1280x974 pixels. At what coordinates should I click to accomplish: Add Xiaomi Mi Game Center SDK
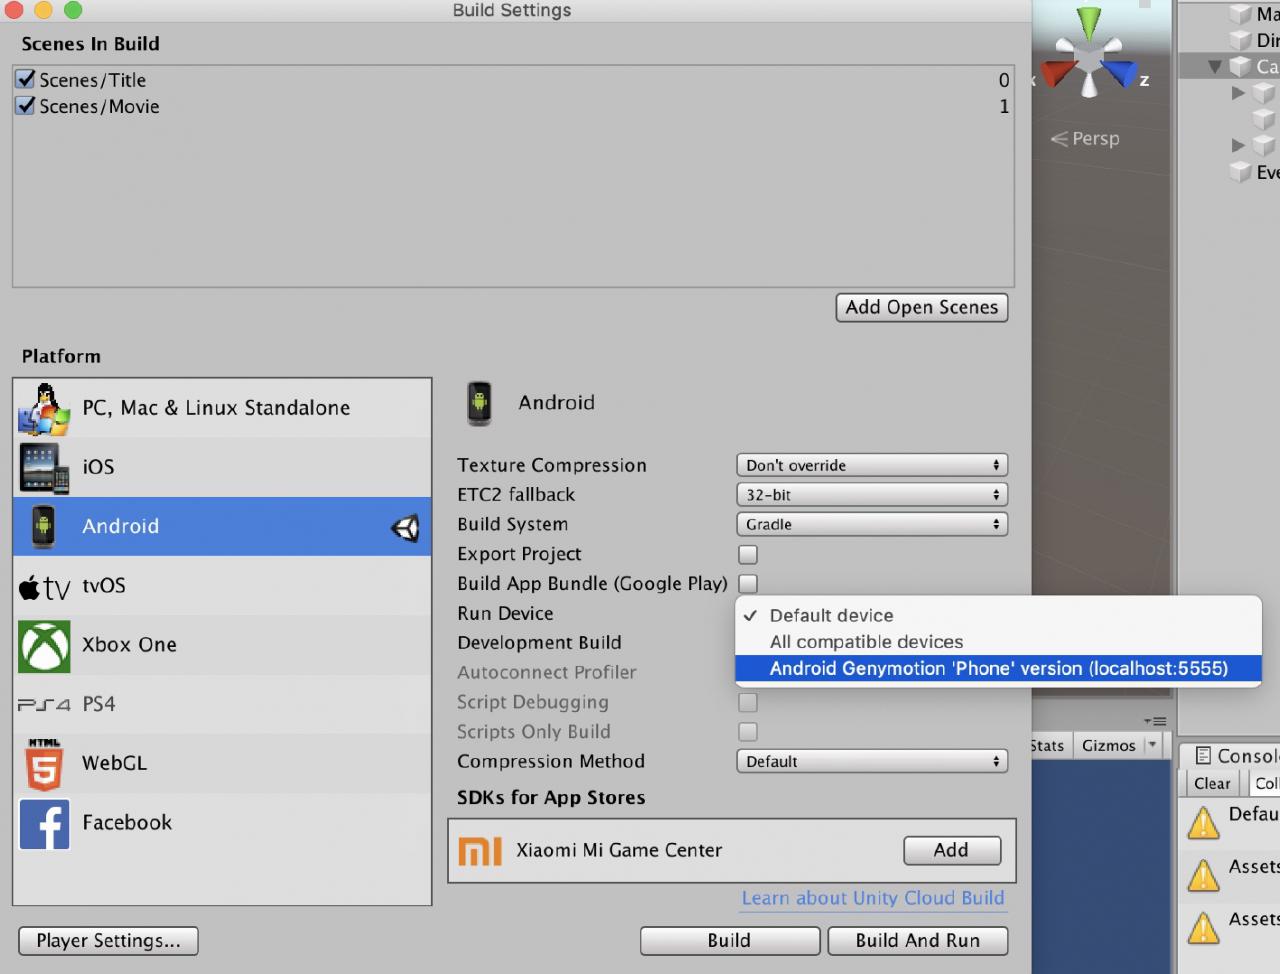click(952, 850)
